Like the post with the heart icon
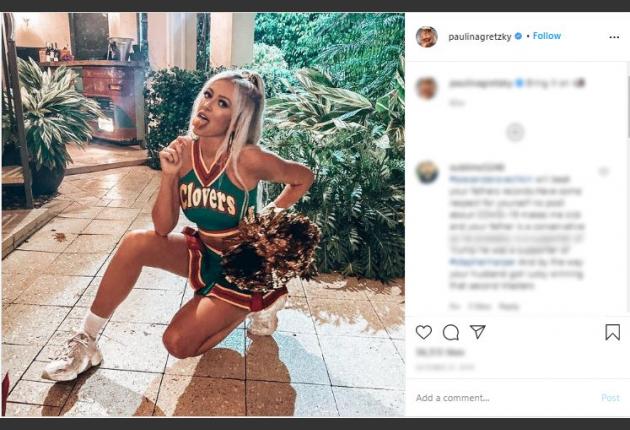 (424, 332)
